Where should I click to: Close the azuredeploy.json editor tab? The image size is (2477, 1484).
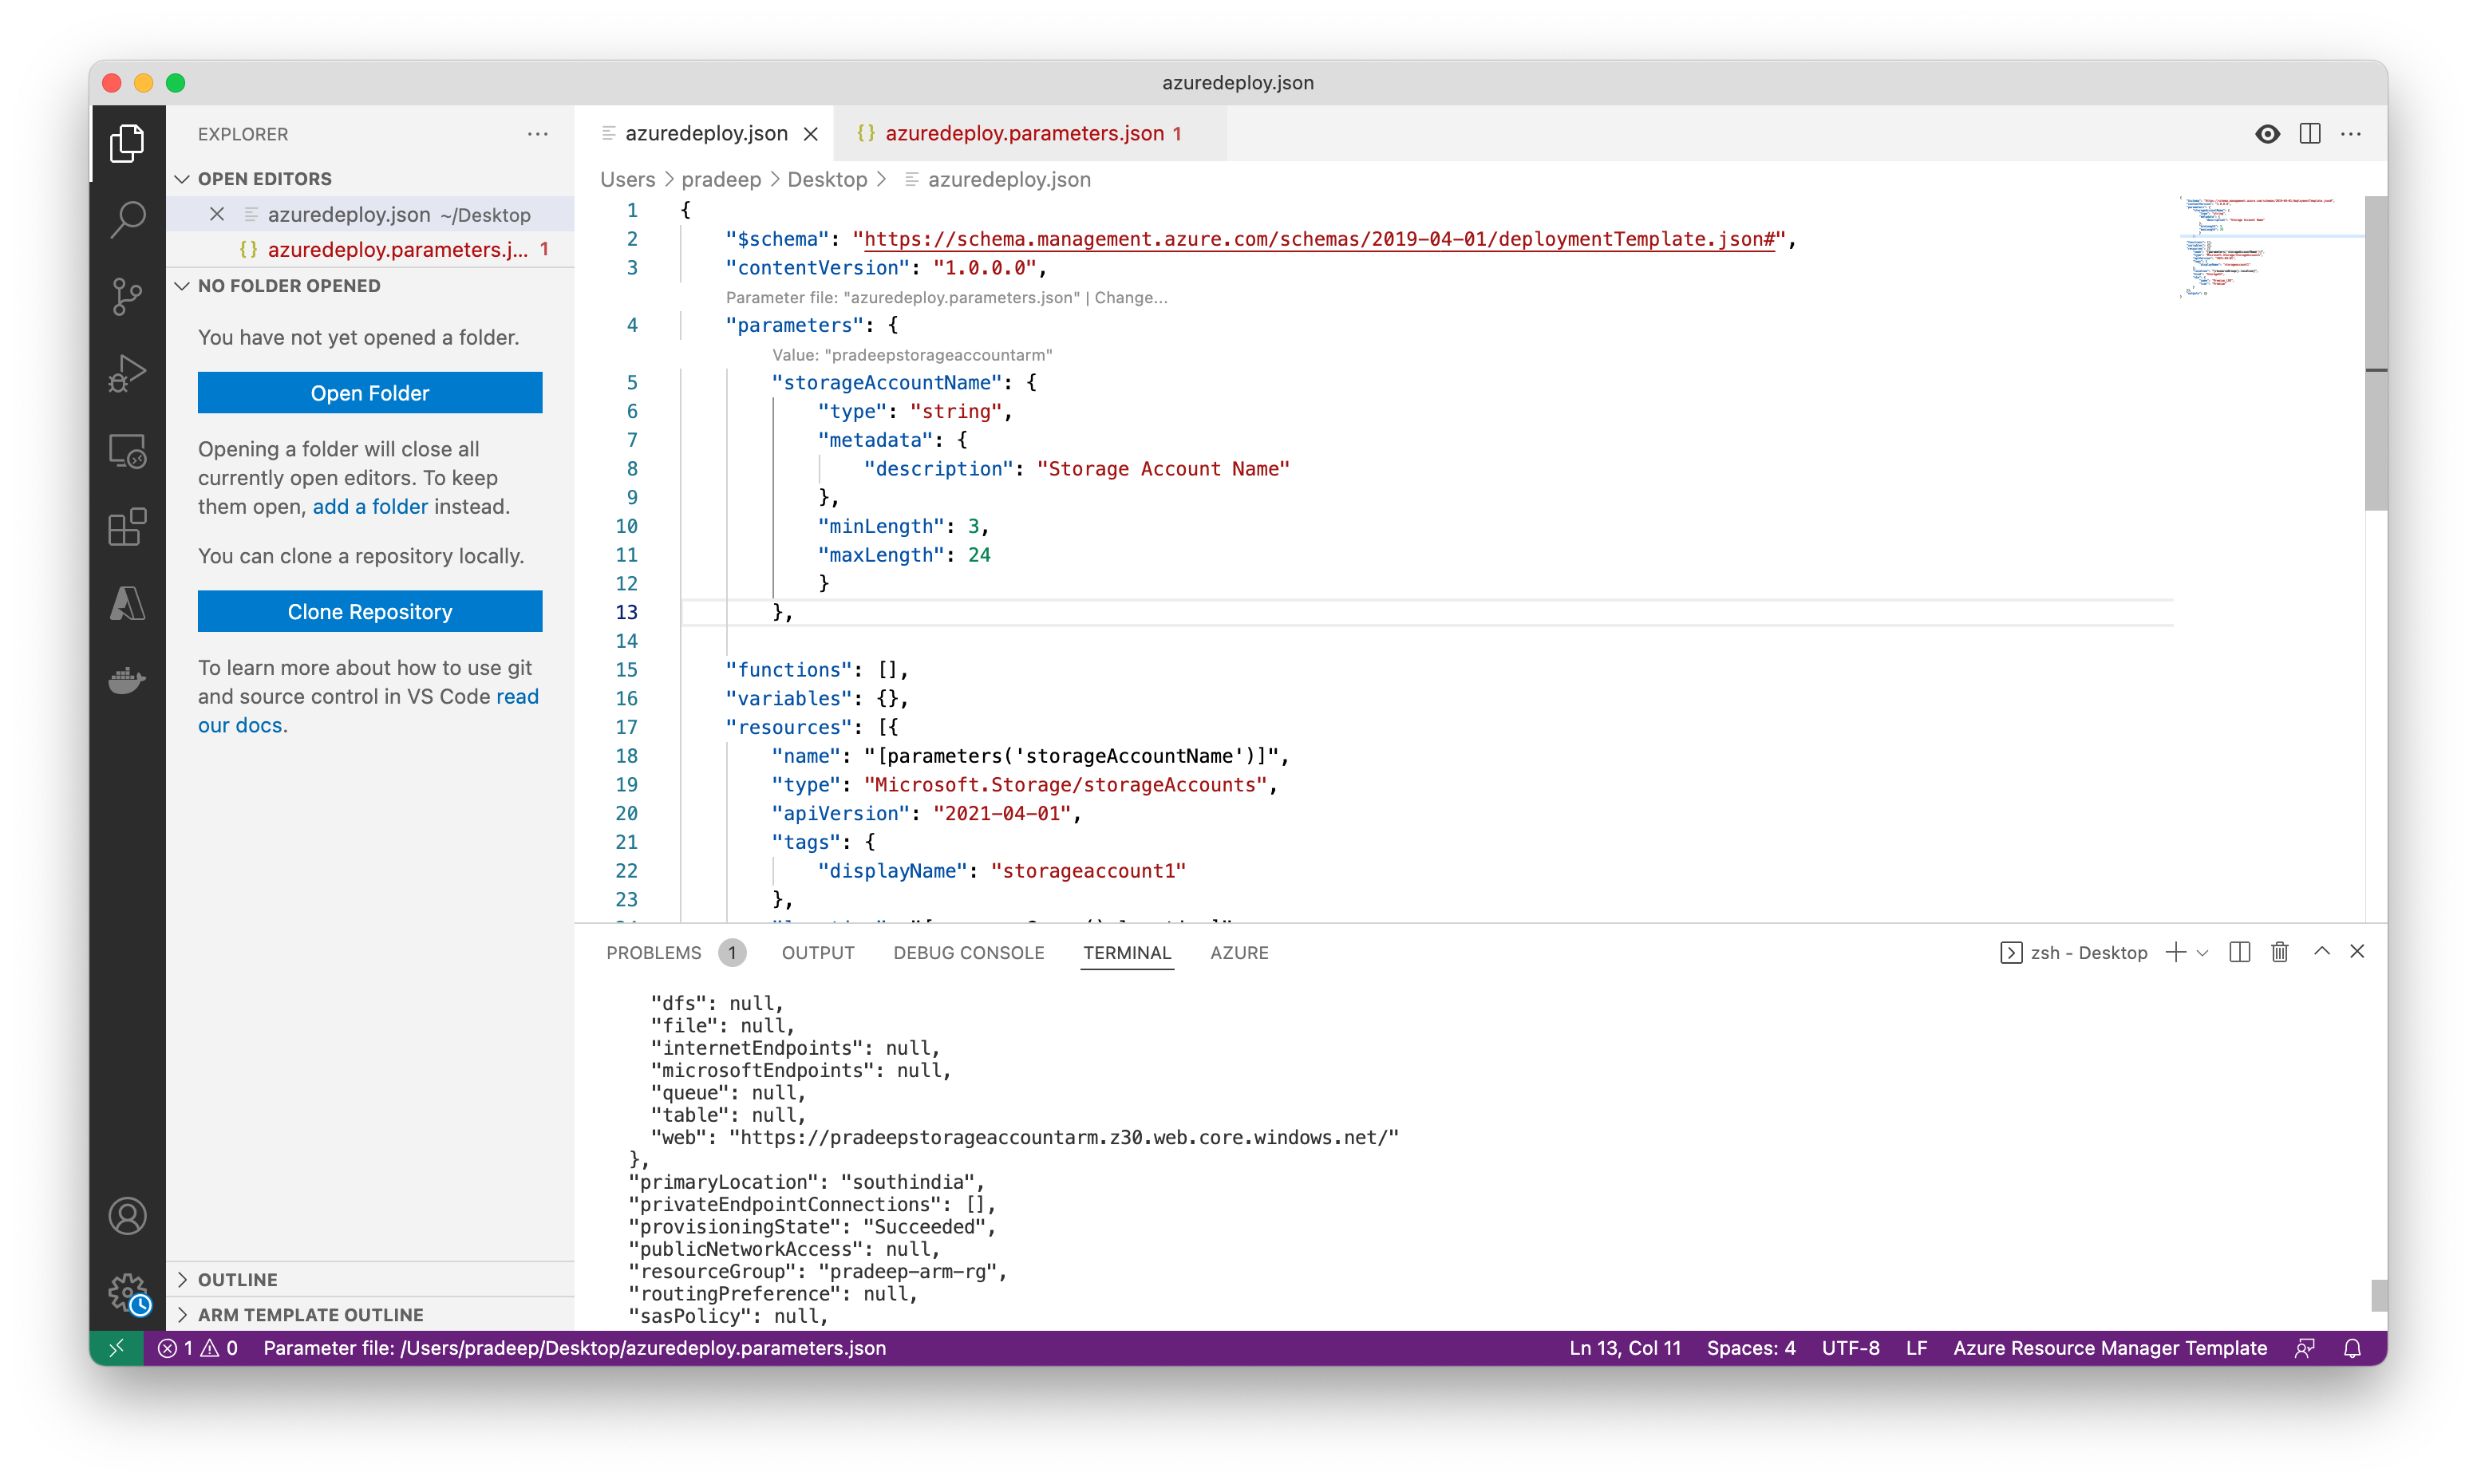(x=811, y=134)
